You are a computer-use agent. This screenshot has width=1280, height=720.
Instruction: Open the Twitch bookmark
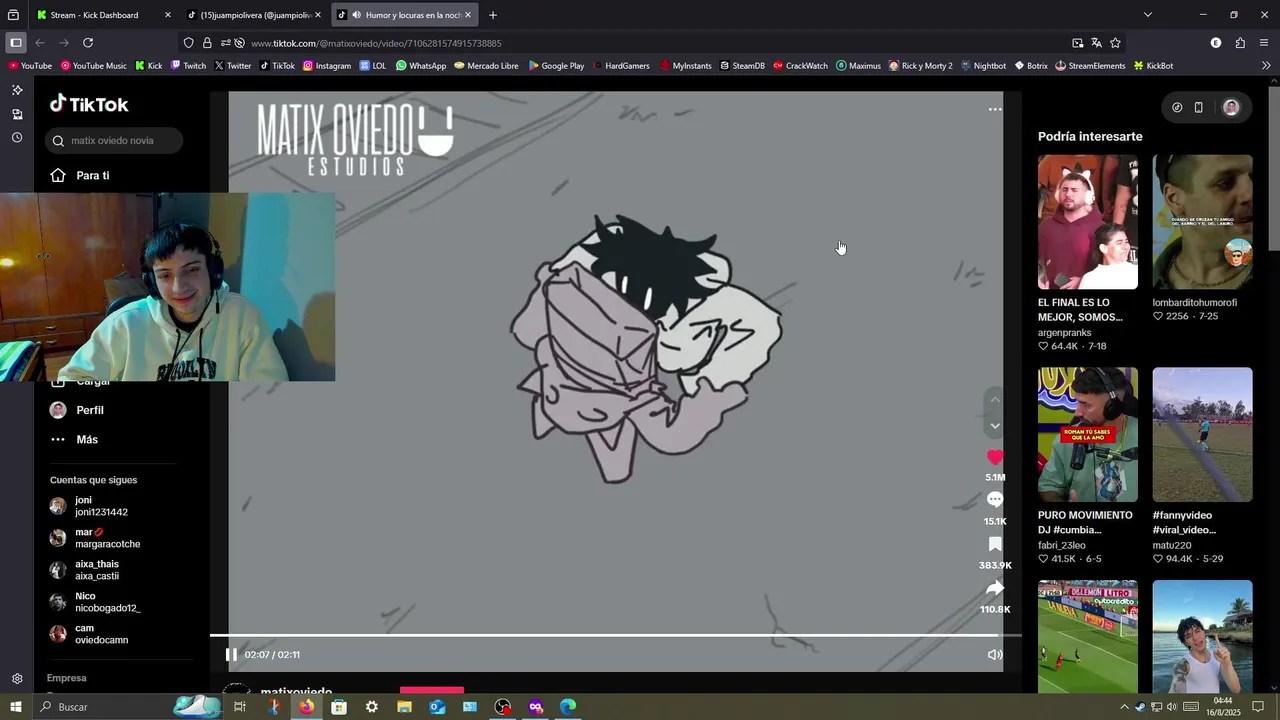(187, 66)
